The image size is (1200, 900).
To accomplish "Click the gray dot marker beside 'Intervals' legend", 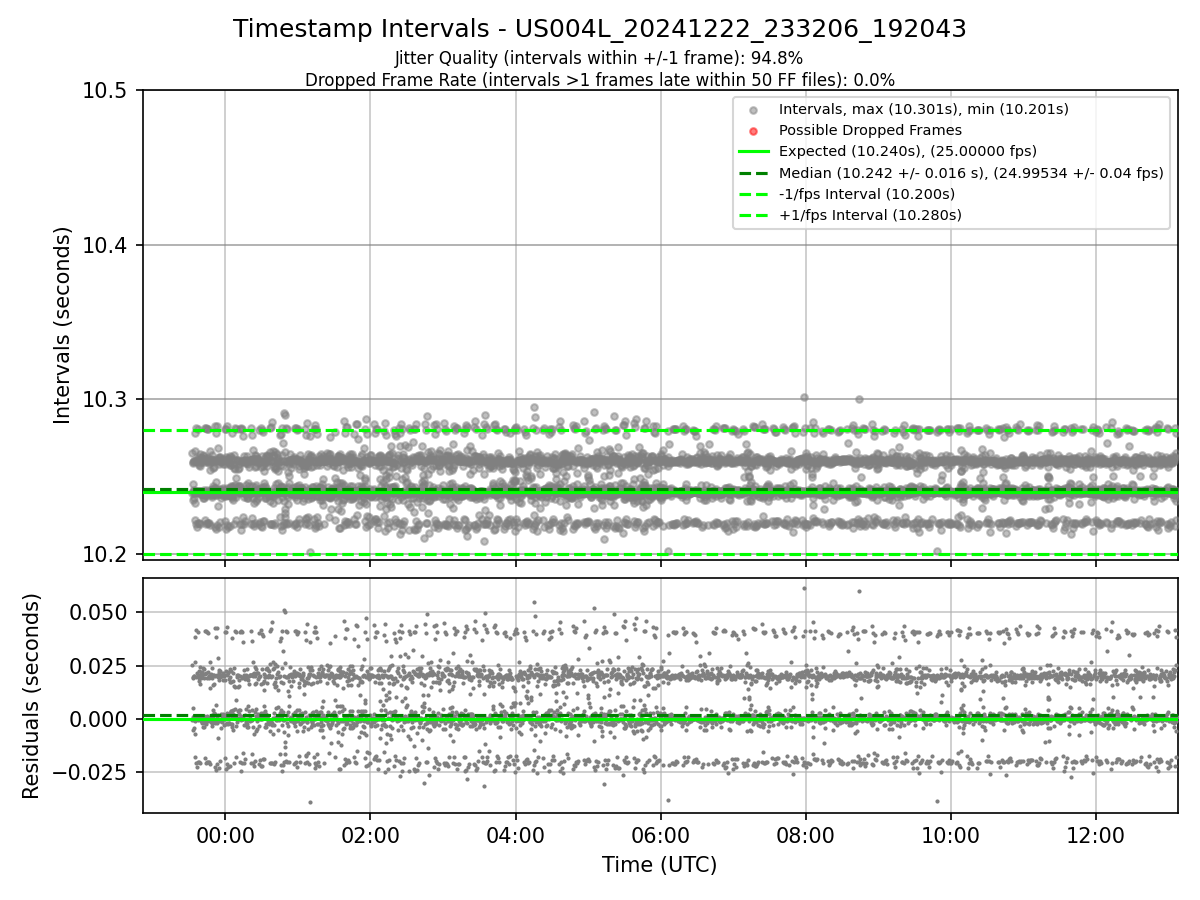I will [754, 110].
